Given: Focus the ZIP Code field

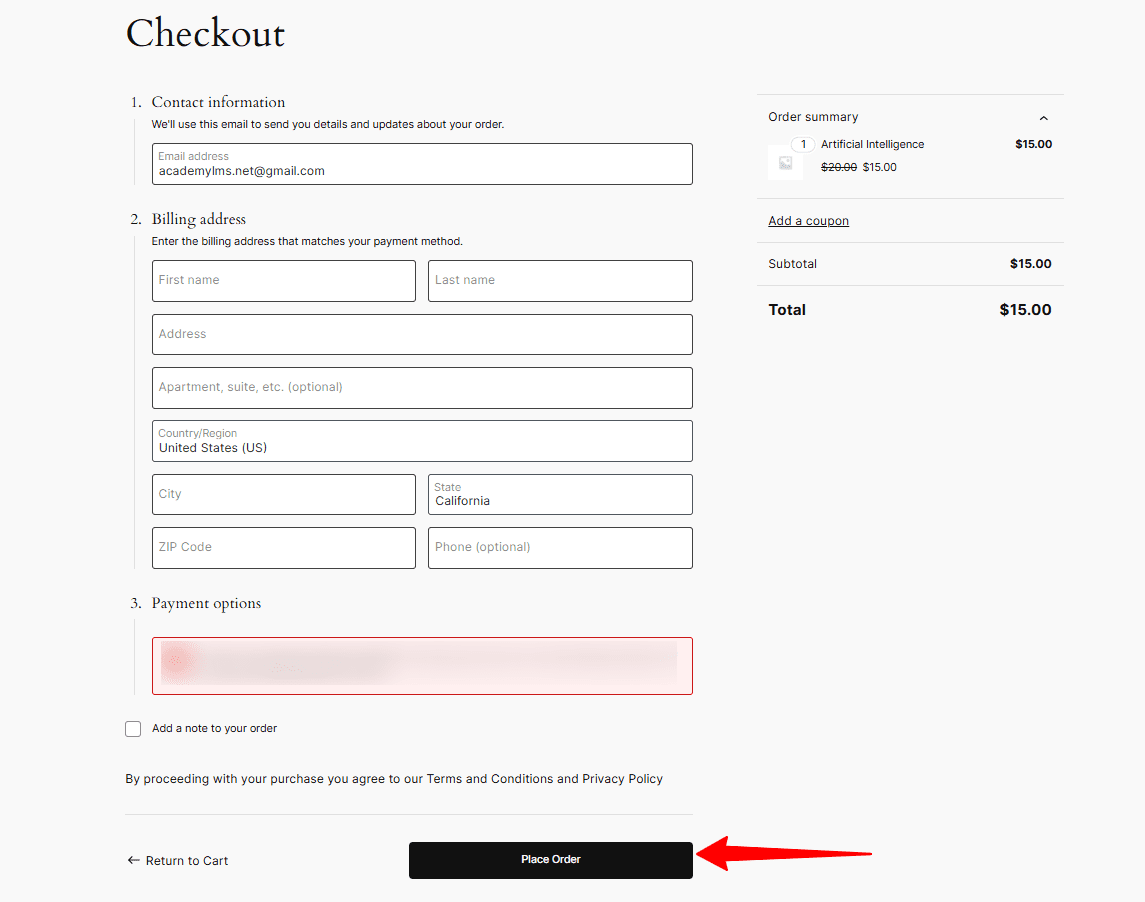Looking at the screenshot, I should [x=283, y=548].
